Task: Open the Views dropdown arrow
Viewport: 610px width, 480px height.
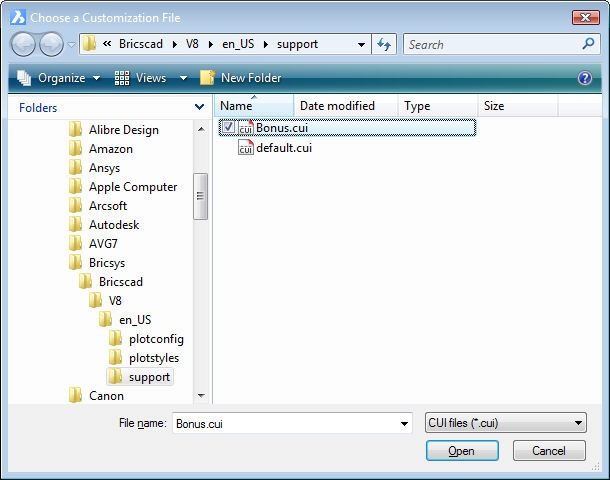Action: [183, 78]
